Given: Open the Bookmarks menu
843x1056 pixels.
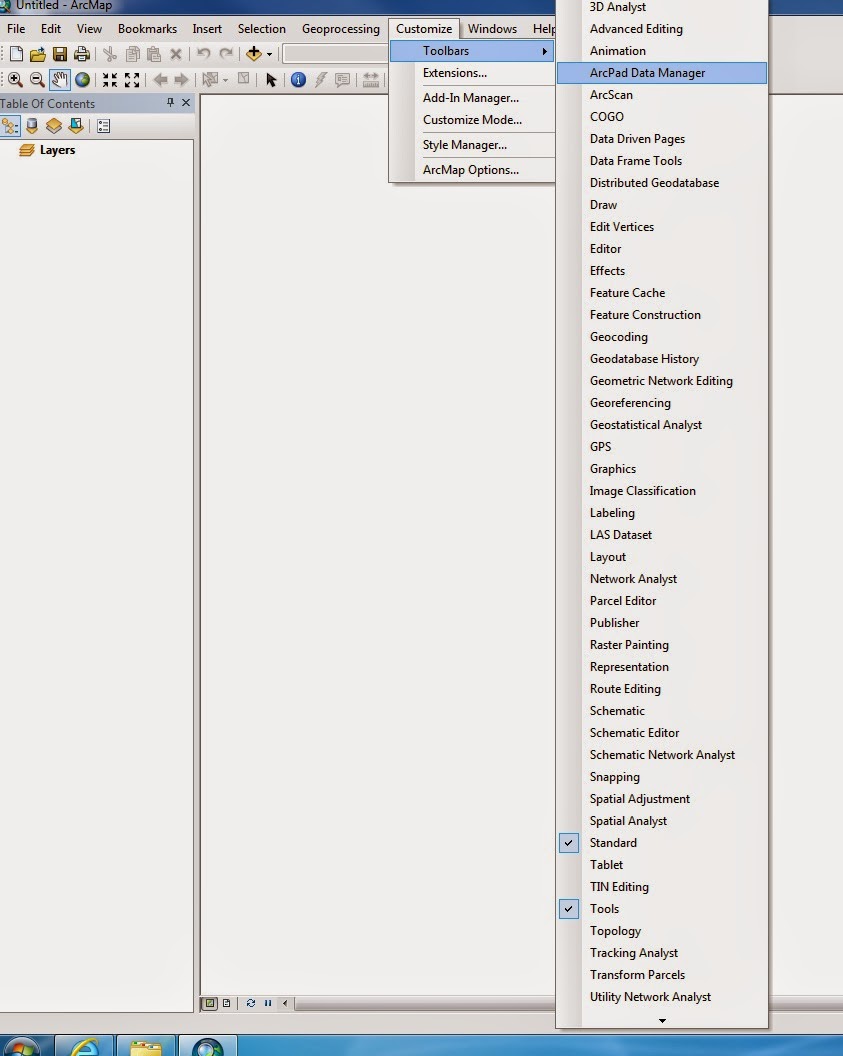Looking at the screenshot, I should tap(147, 29).
